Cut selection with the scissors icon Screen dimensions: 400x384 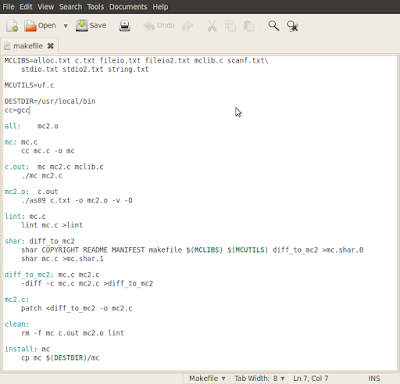pyautogui.click(x=212, y=26)
